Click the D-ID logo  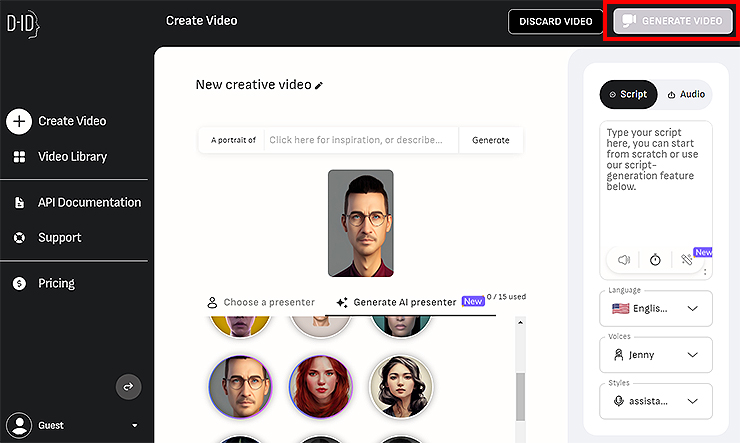click(23, 24)
